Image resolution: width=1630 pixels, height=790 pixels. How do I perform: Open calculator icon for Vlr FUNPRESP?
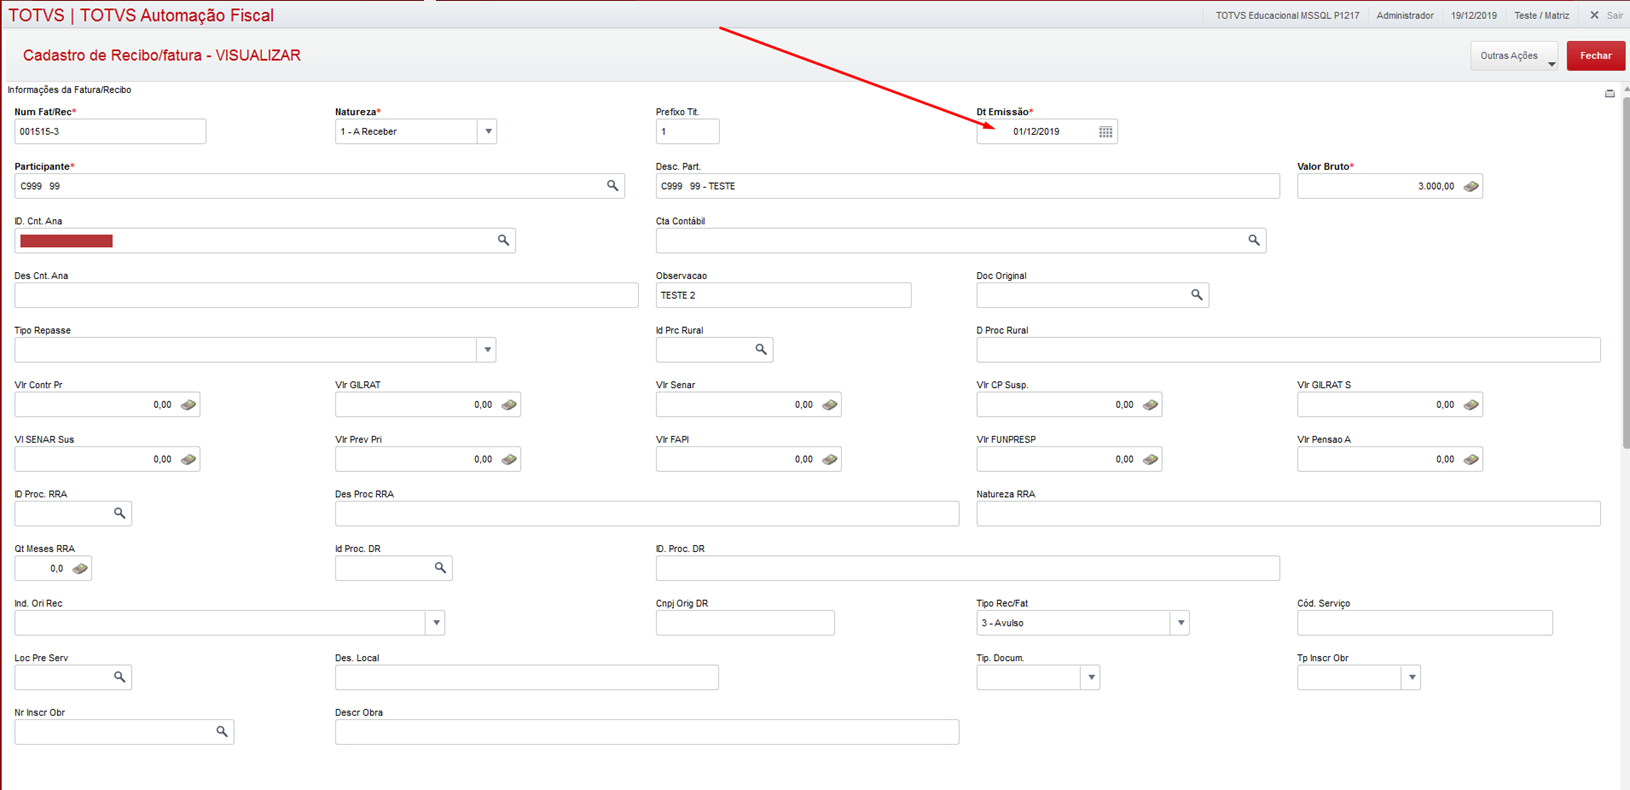(1150, 460)
